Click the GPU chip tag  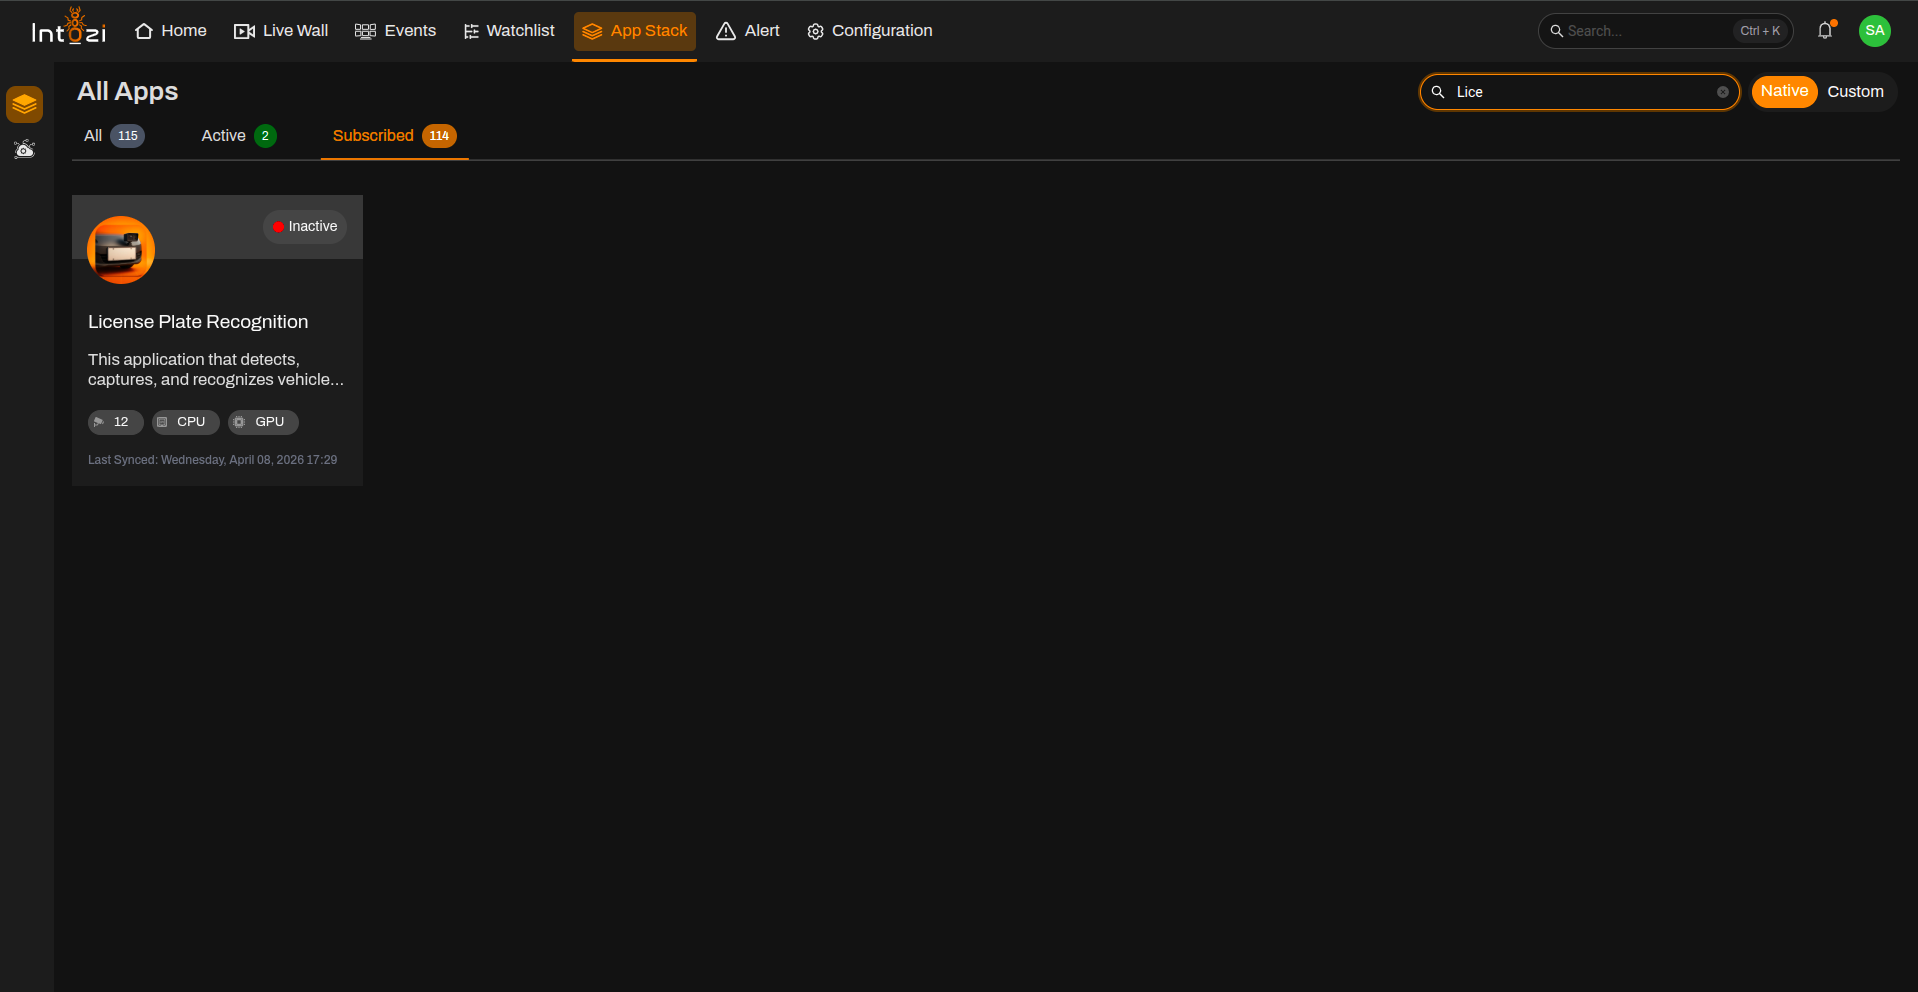point(264,422)
